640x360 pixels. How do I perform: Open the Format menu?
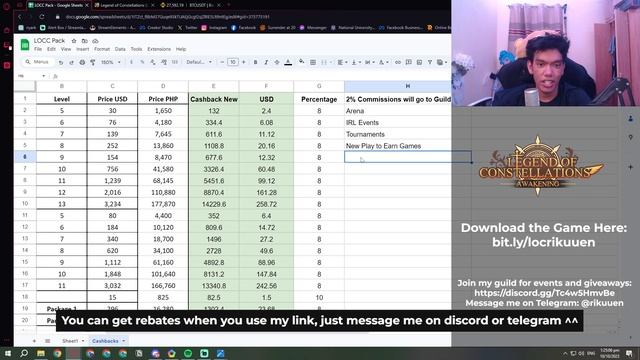(x=102, y=49)
